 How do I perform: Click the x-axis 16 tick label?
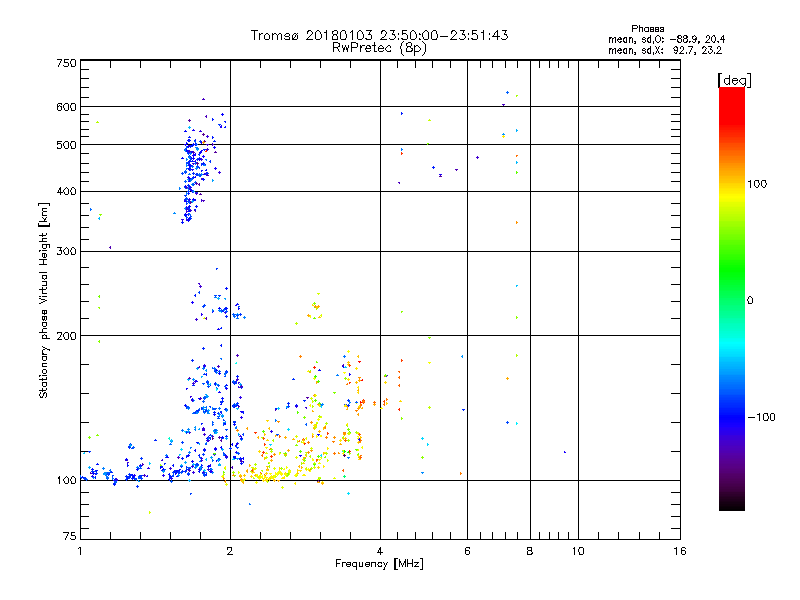(x=680, y=551)
